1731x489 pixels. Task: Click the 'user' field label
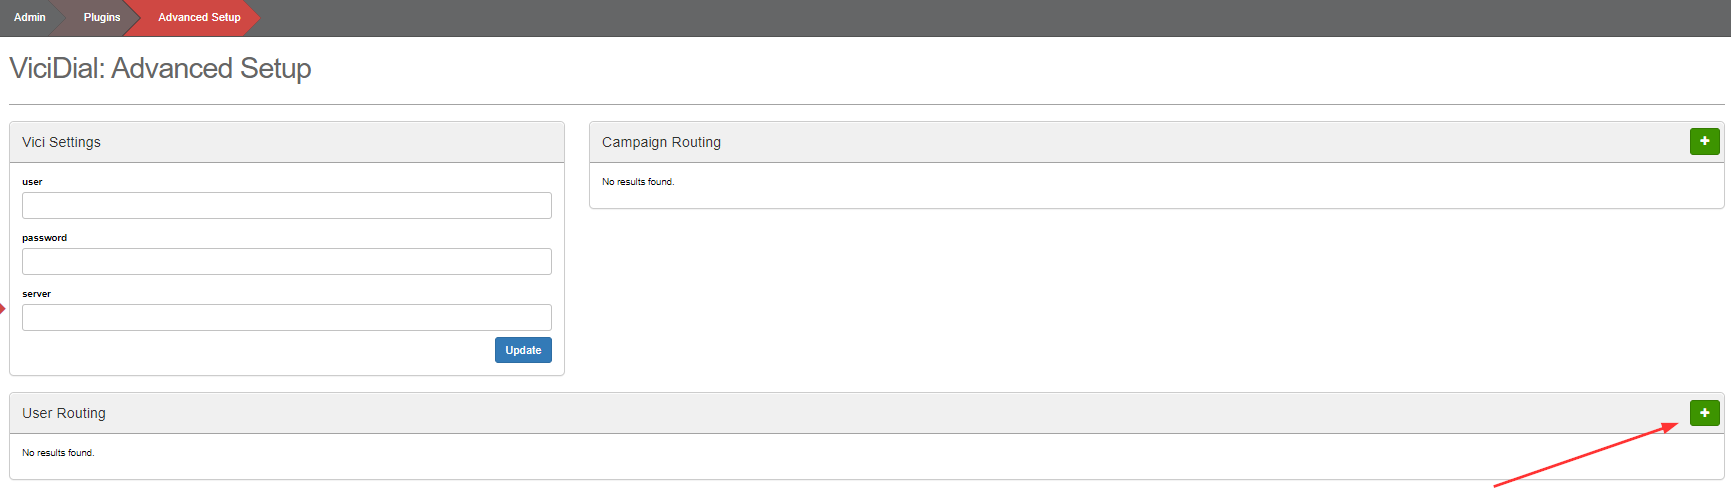tap(32, 182)
